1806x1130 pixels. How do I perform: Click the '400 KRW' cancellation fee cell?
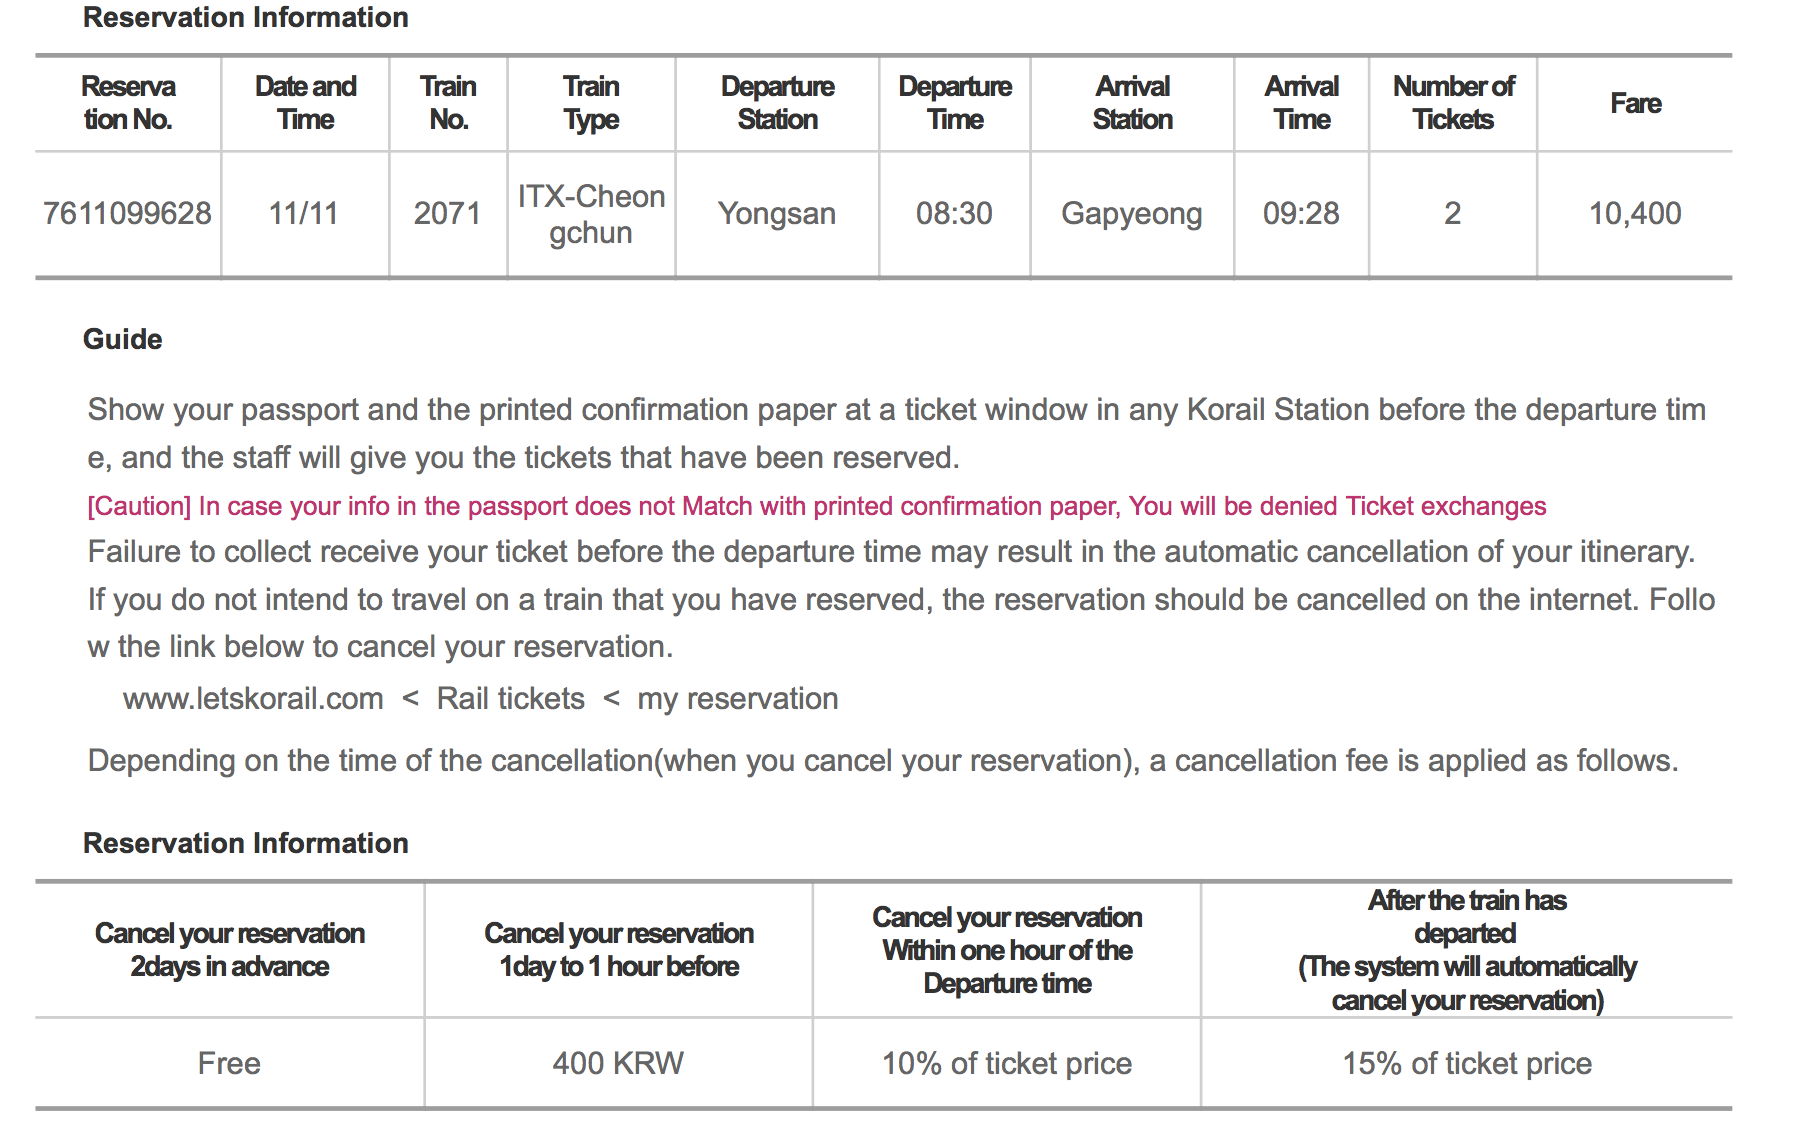tap(618, 1063)
